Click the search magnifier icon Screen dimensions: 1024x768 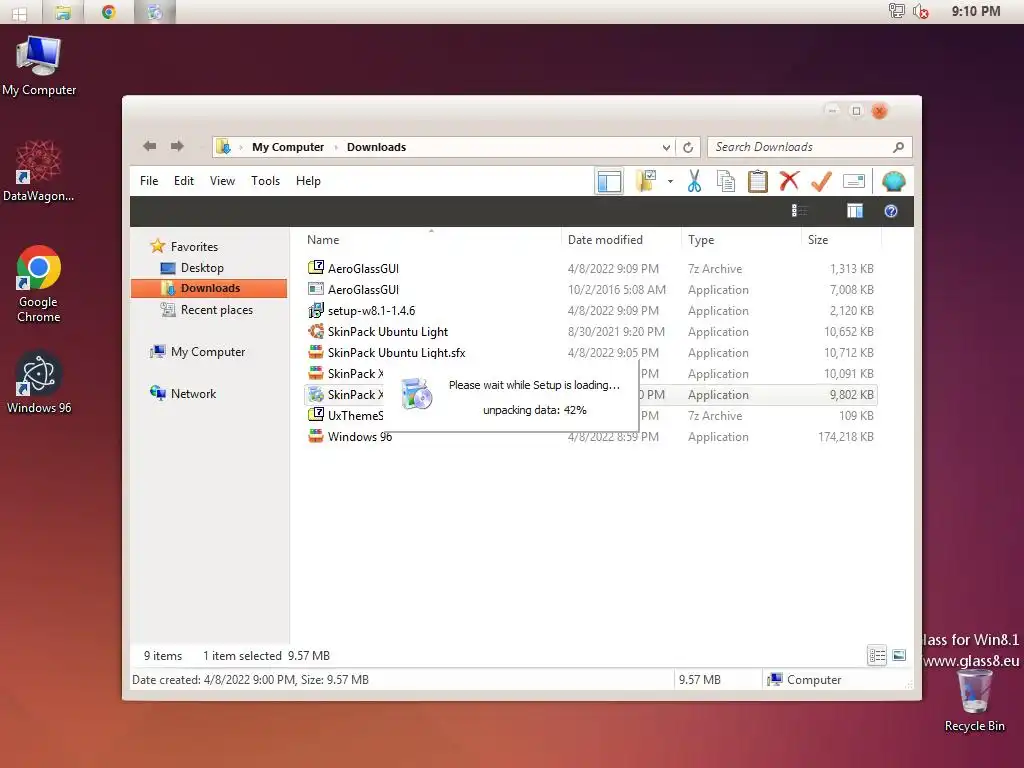899,148
